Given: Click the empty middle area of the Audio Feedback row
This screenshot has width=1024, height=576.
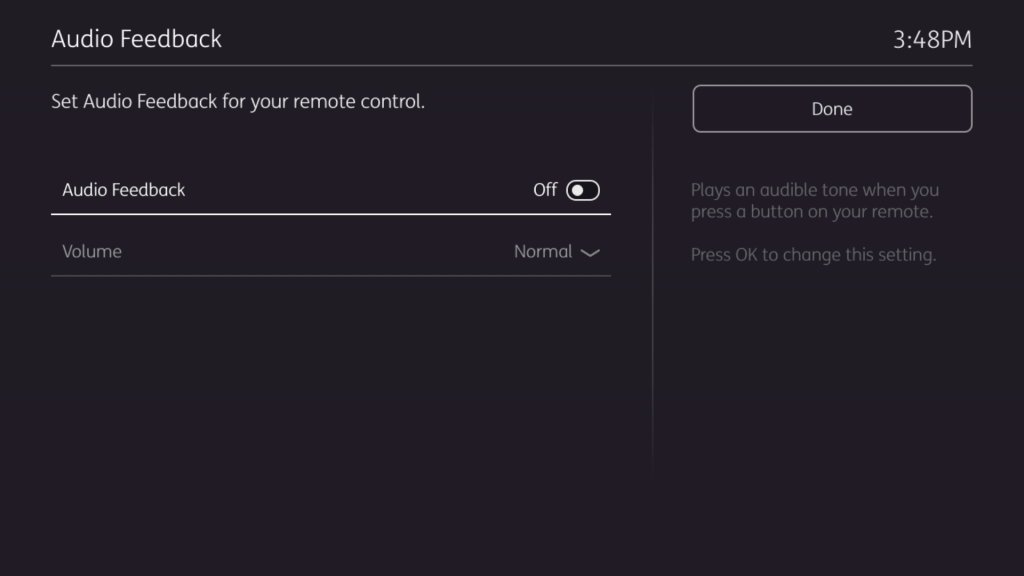Looking at the screenshot, I should click(350, 190).
